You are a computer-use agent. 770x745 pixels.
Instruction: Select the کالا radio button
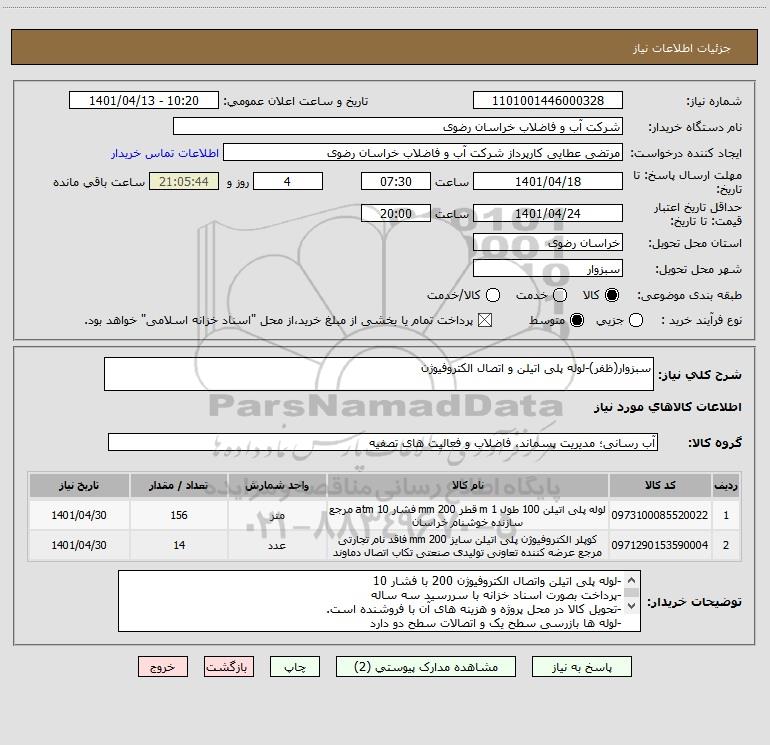(x=612, y=295)
